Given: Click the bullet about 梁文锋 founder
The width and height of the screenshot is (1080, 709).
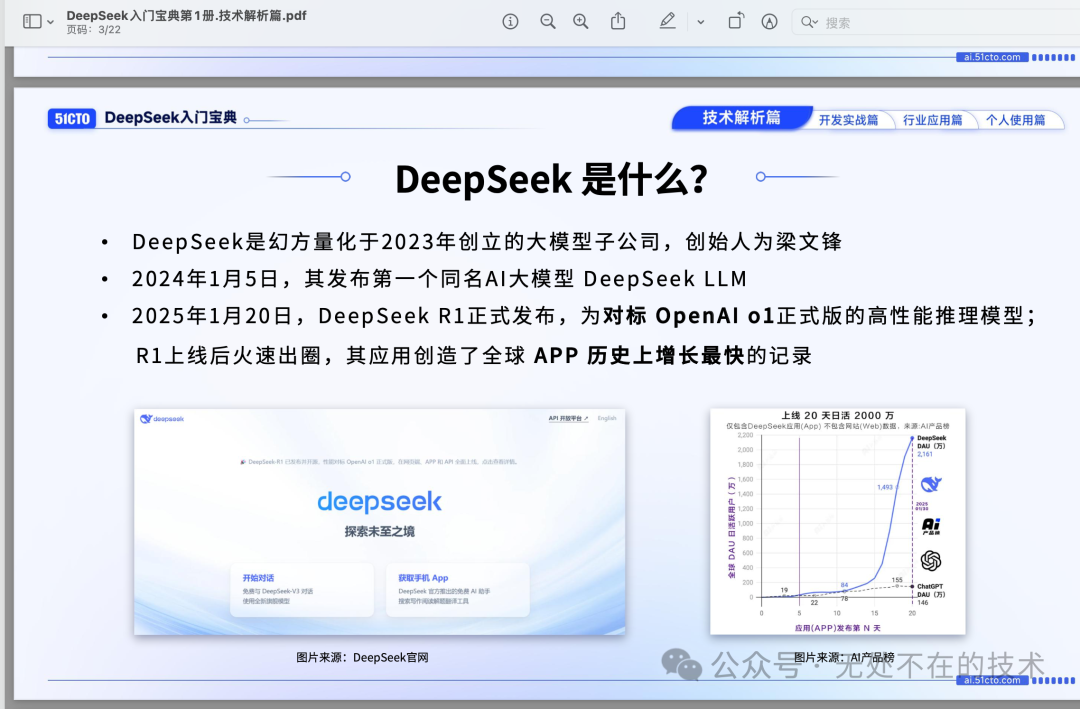Looking at the screenshot, I should tap(486, 242).
